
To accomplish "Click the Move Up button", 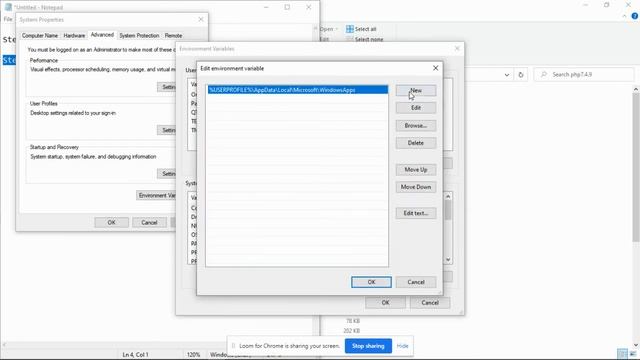I will [416, 169].
